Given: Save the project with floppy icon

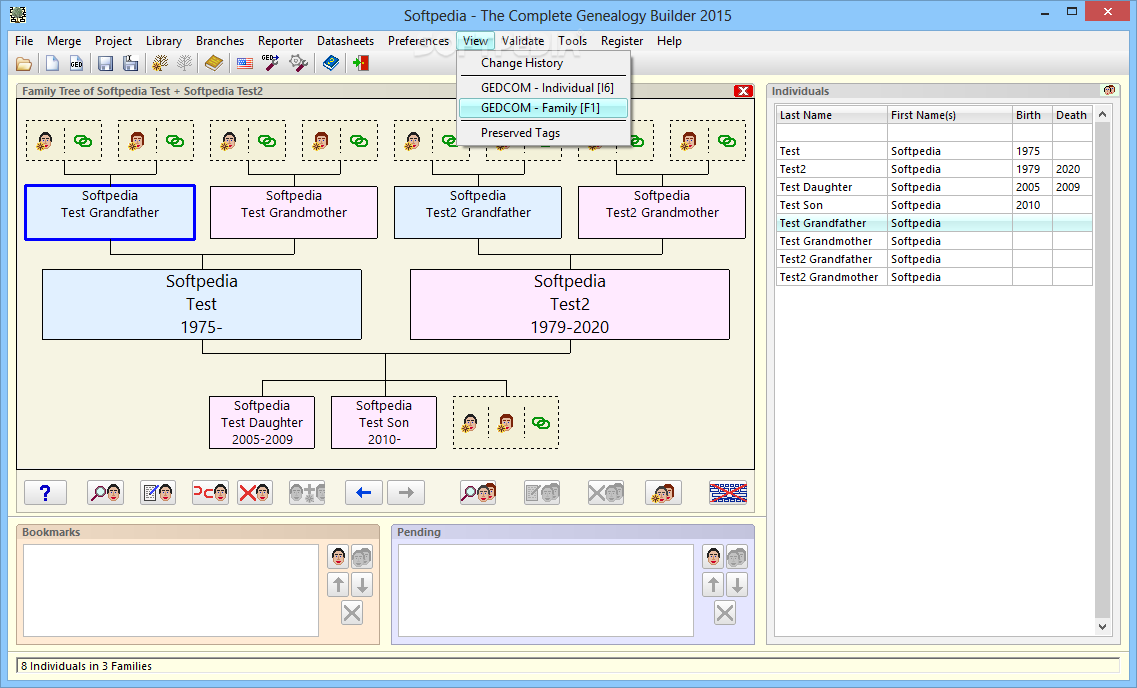Looking at the screenshot, I should [105, 64].
